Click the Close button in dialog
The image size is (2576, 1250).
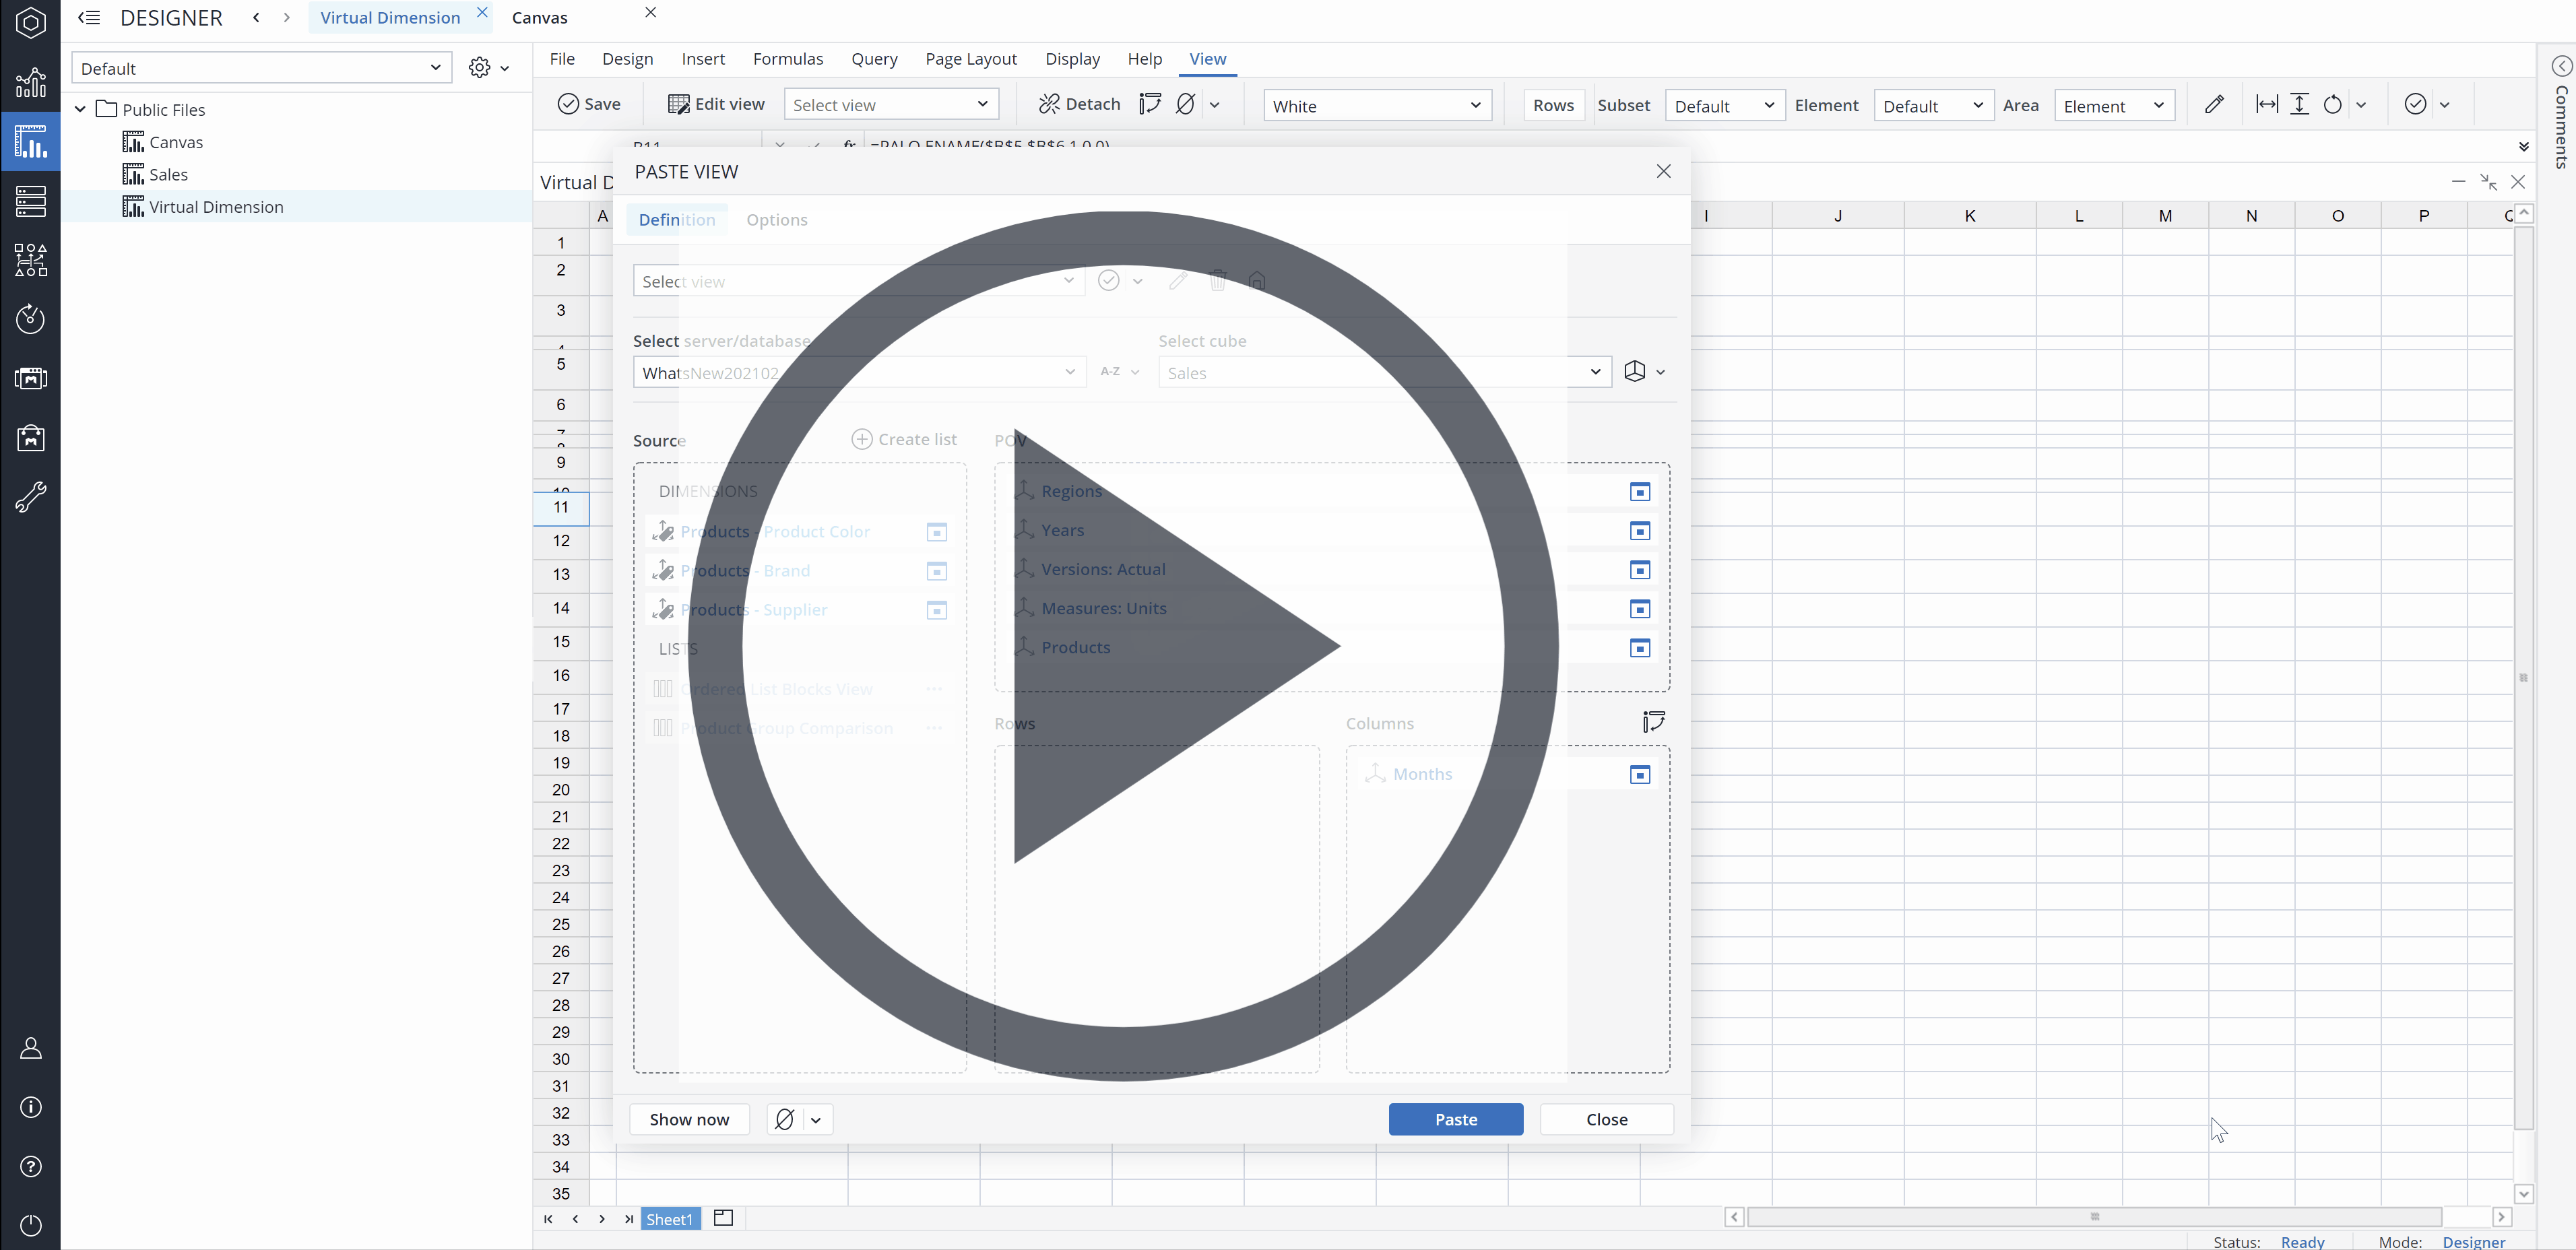[x=1606, y=1119]
